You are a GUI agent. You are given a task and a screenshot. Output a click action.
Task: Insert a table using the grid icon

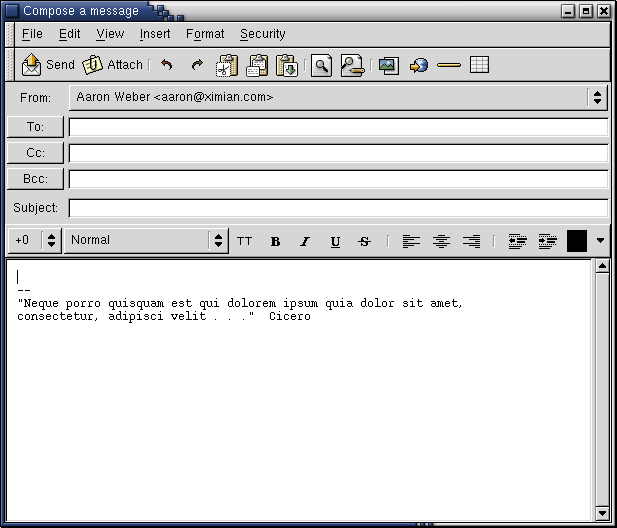point(479,65)
